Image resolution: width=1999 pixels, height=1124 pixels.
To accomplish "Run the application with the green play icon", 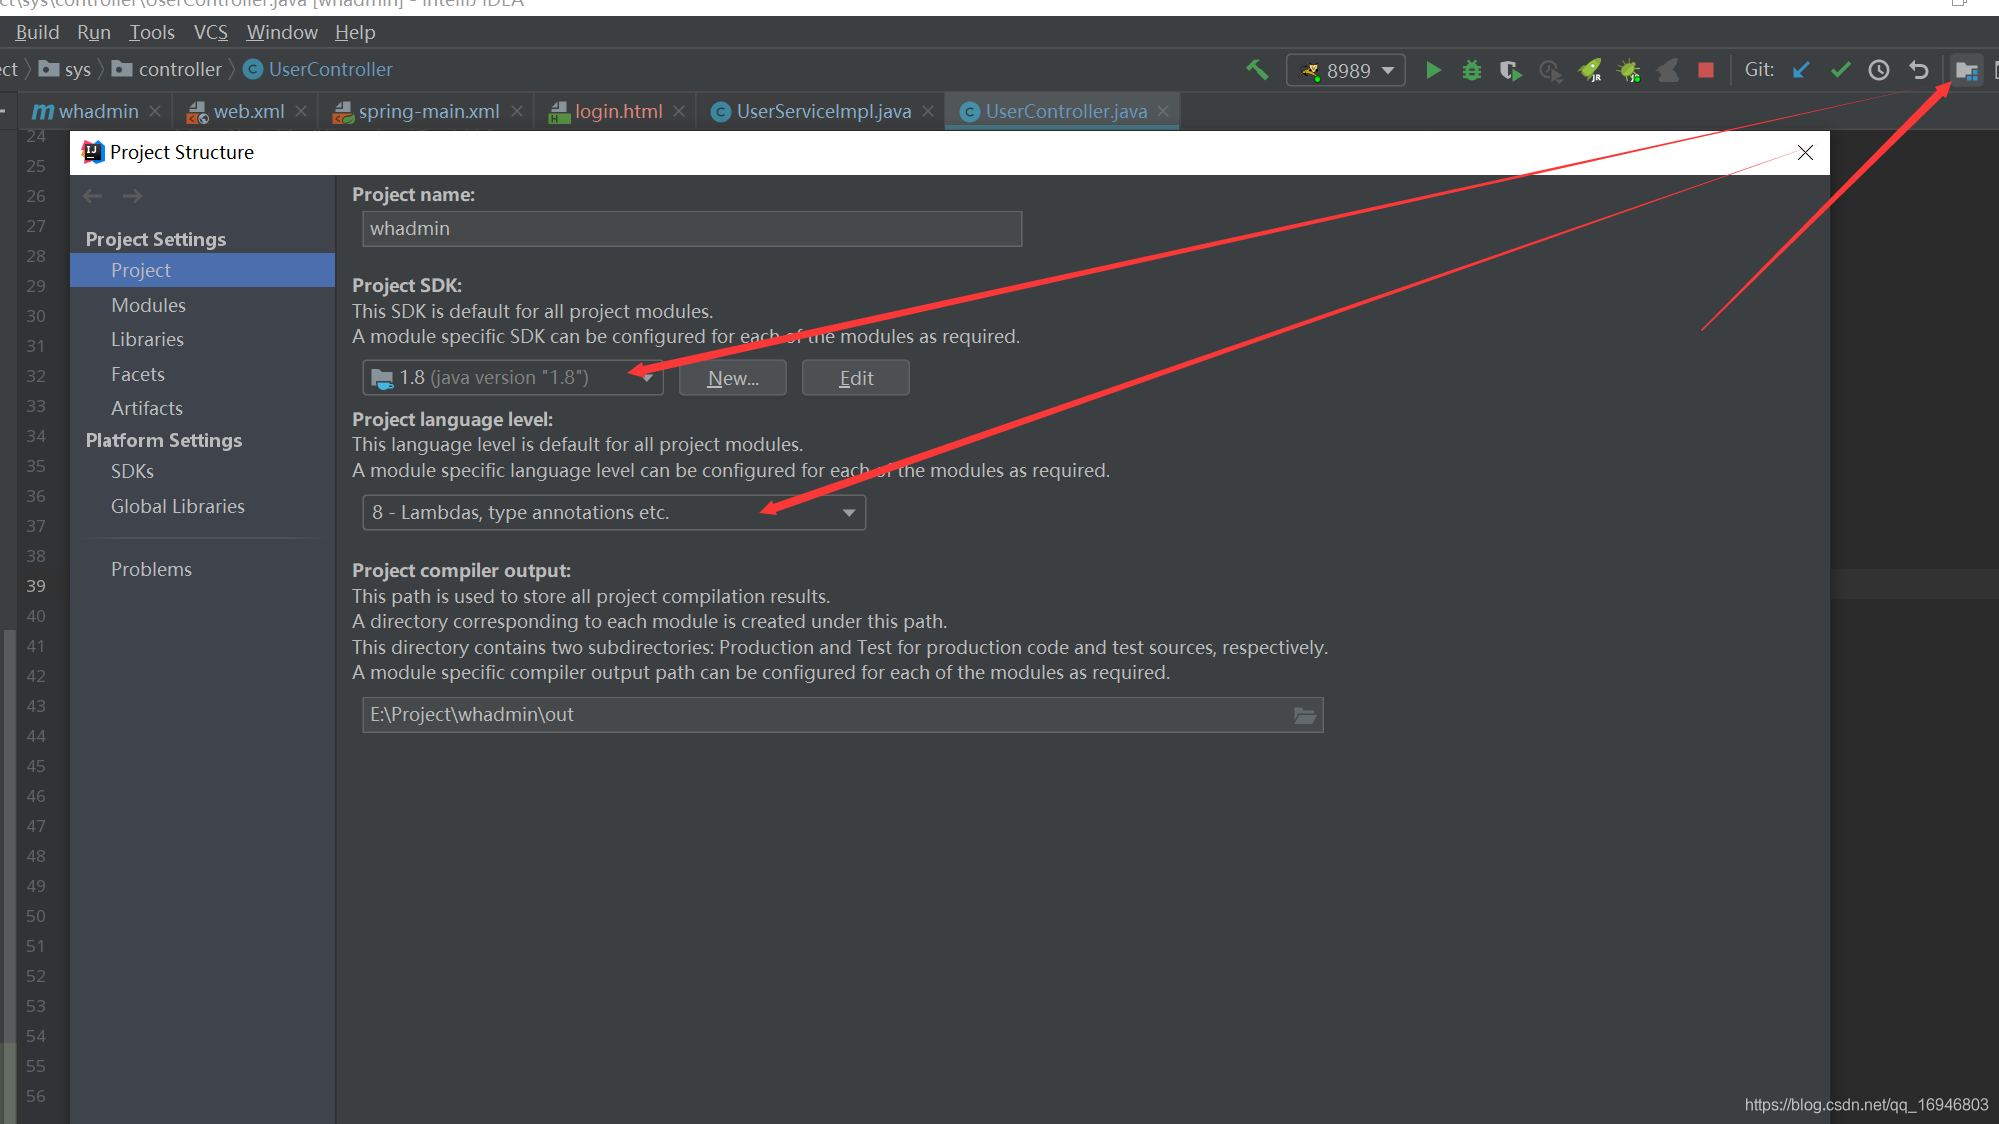I will click(1432, 70).
